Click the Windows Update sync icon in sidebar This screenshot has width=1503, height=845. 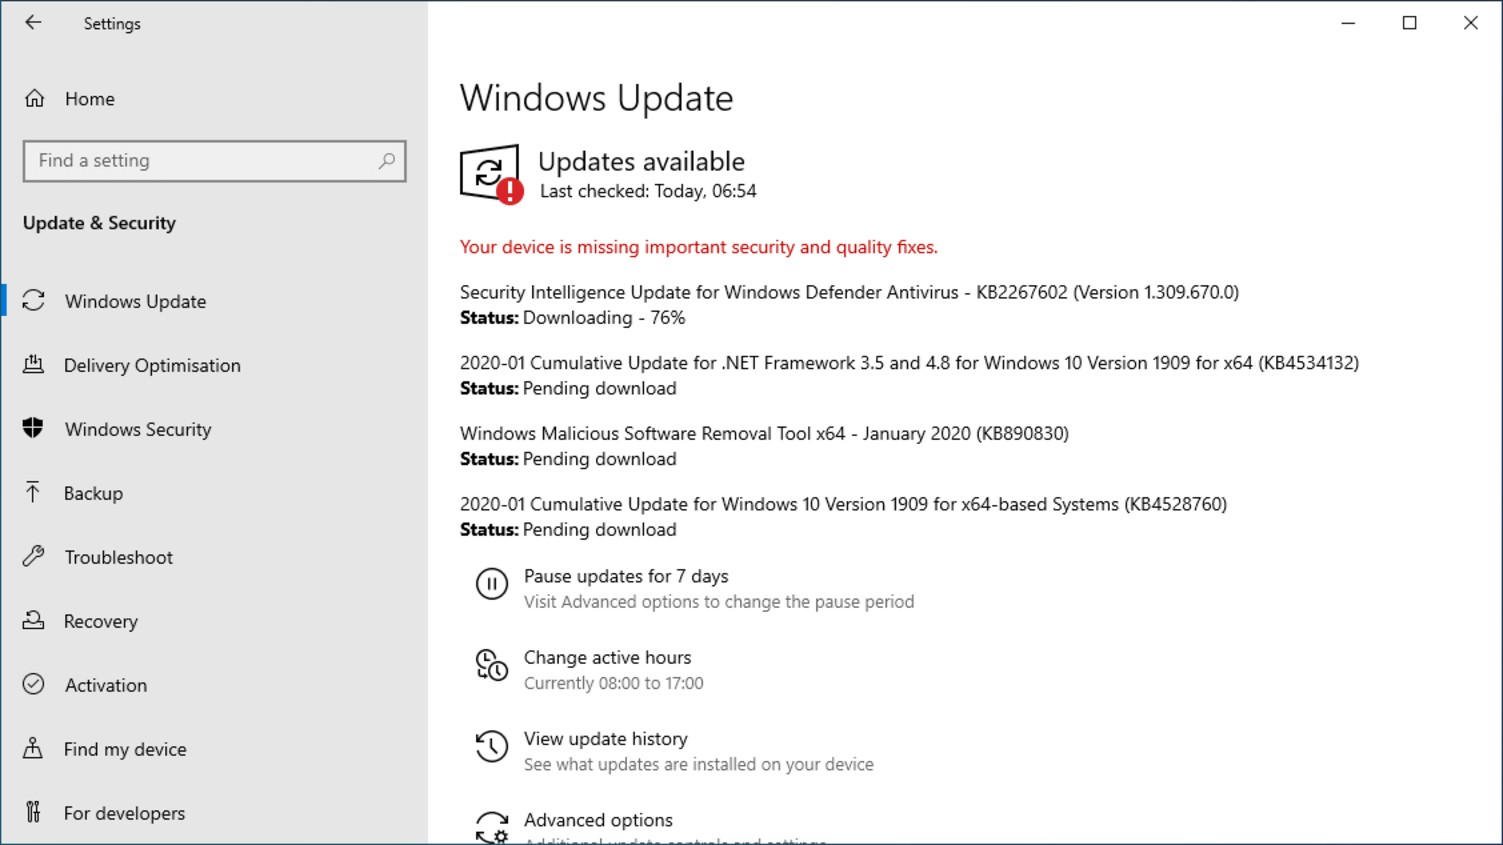click(x=34, y=300)
